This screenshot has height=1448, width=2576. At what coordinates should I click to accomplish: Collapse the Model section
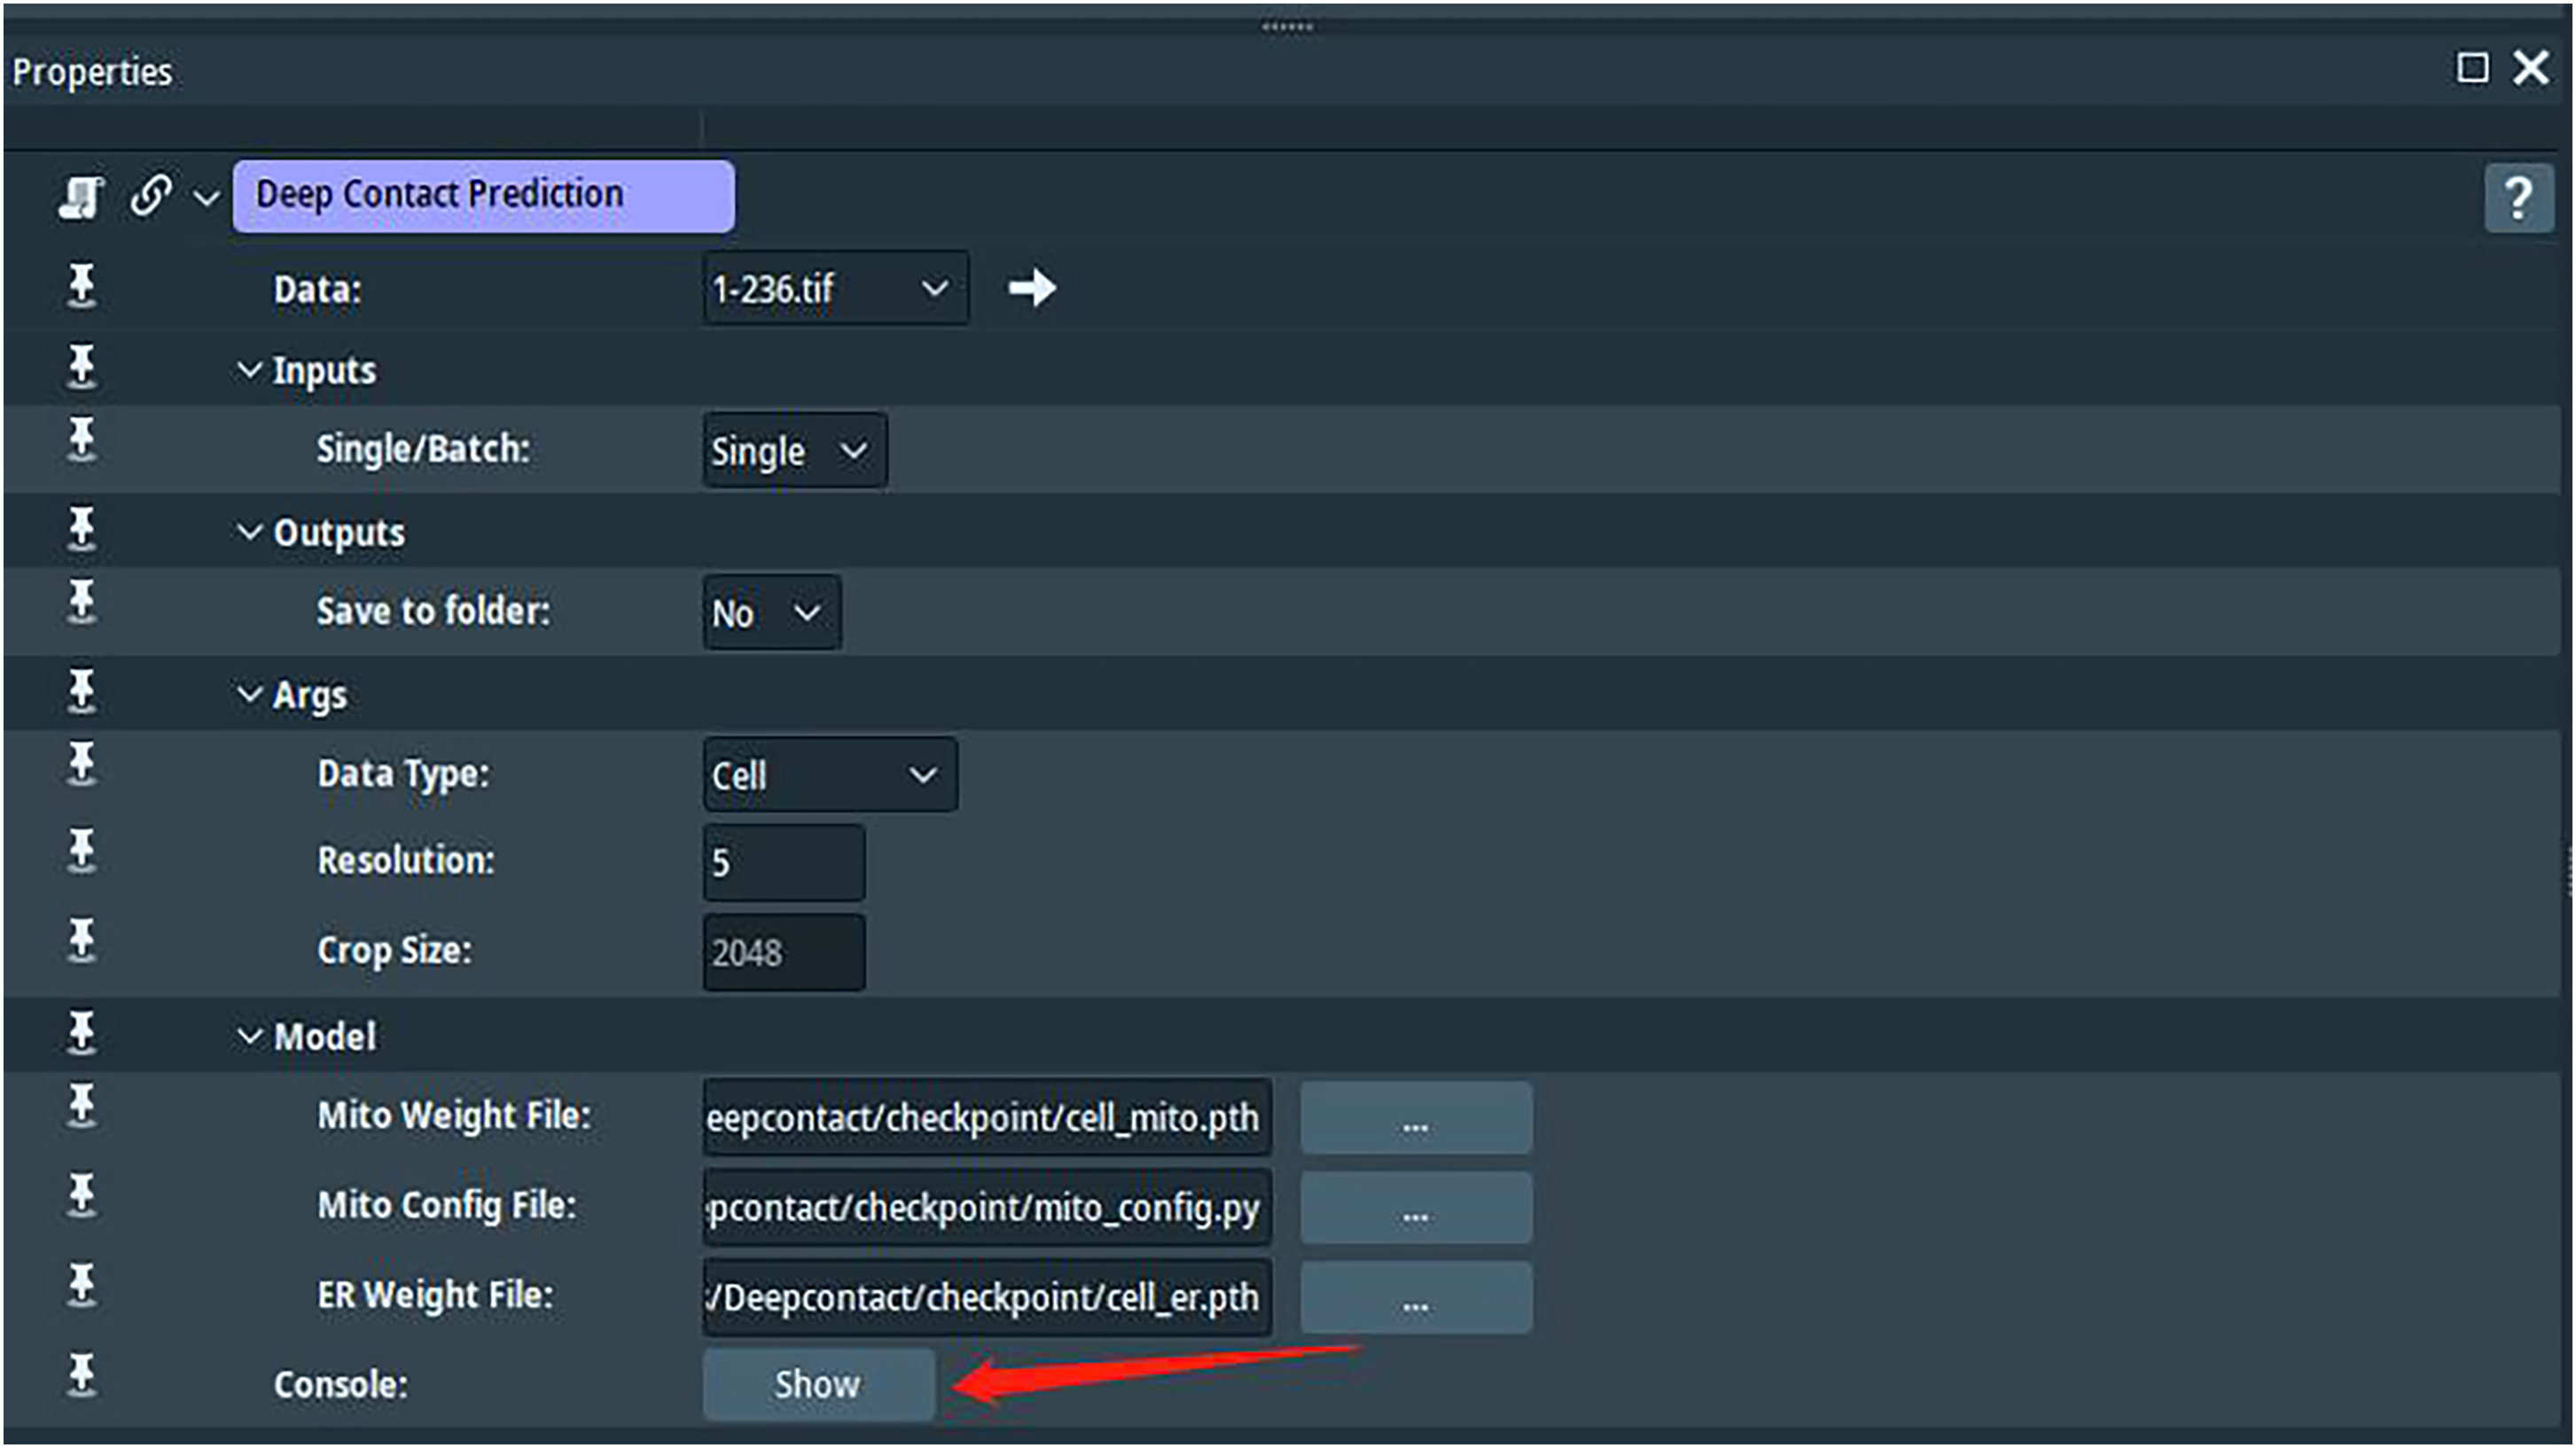tap(249, 1037)
